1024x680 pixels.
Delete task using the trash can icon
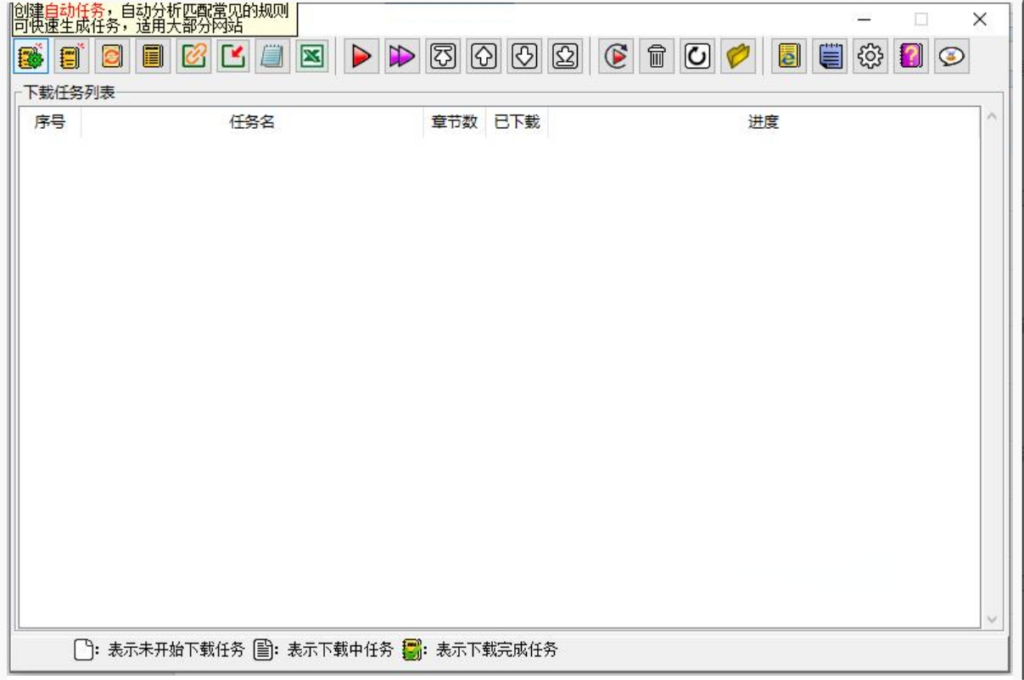(x=656, y=57)
